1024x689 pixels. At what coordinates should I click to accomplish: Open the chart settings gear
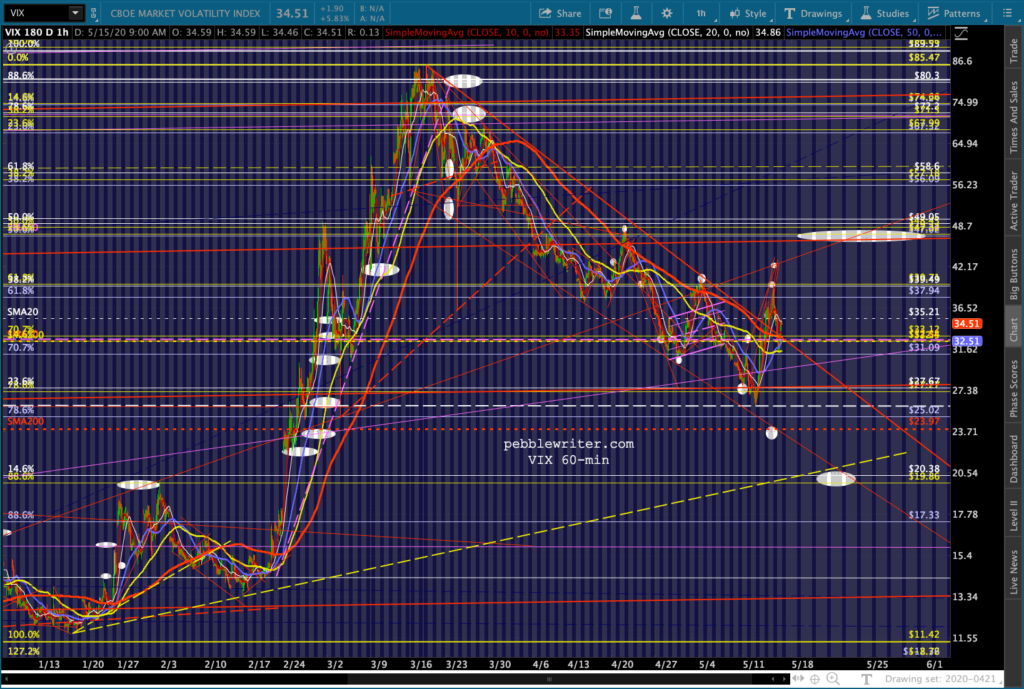pos(666,13)
